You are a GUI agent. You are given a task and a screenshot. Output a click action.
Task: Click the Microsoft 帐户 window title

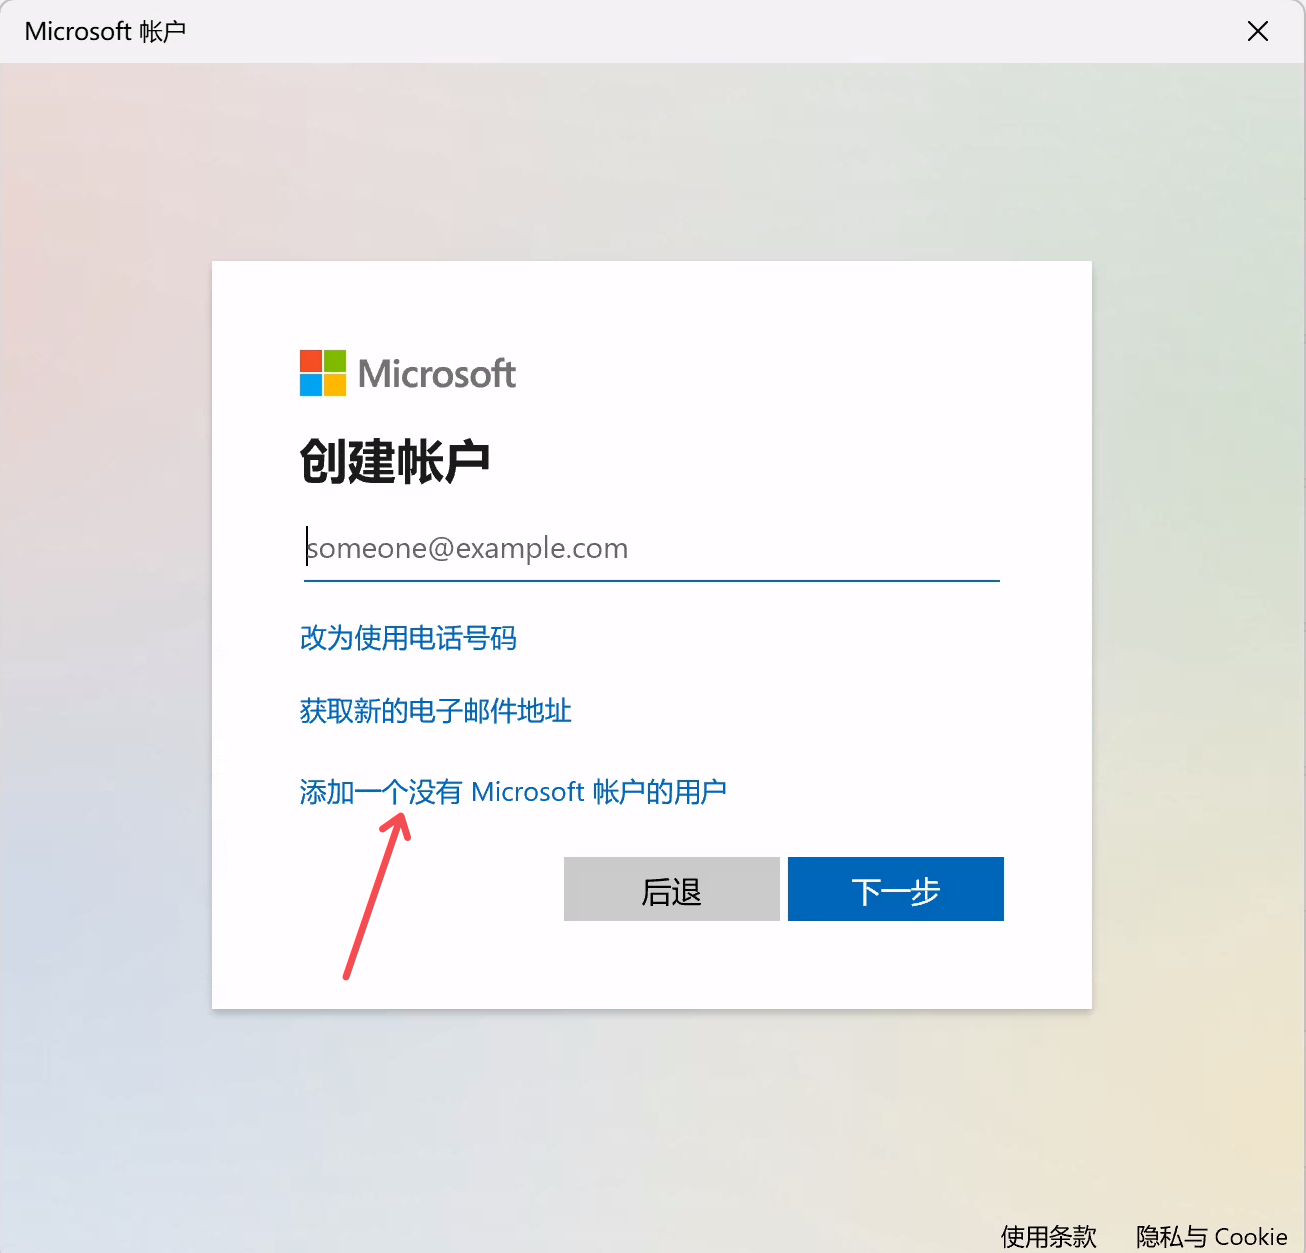point(105,31)
